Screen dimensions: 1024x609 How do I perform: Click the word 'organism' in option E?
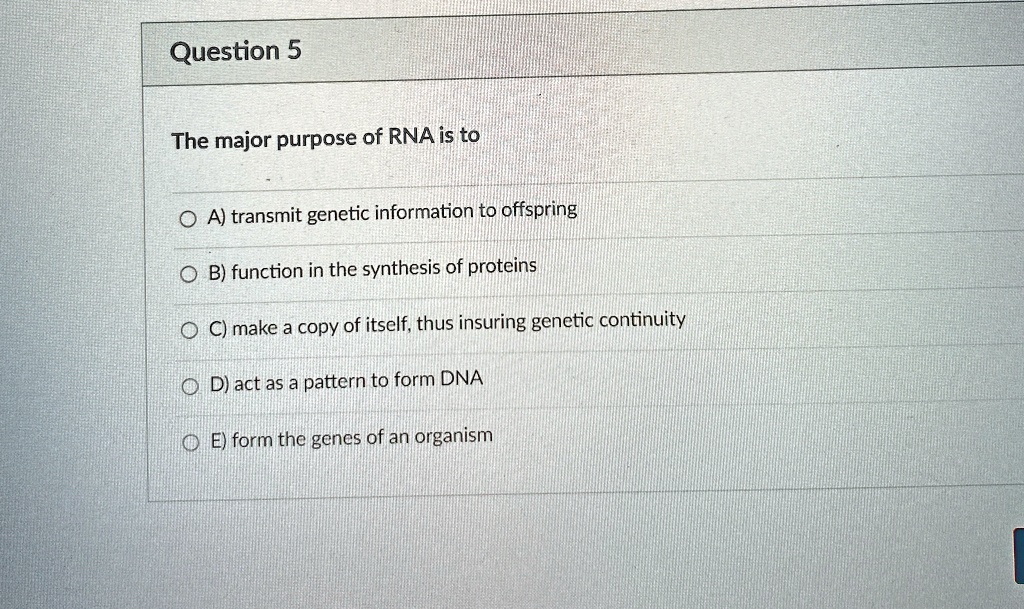(454, 436)
